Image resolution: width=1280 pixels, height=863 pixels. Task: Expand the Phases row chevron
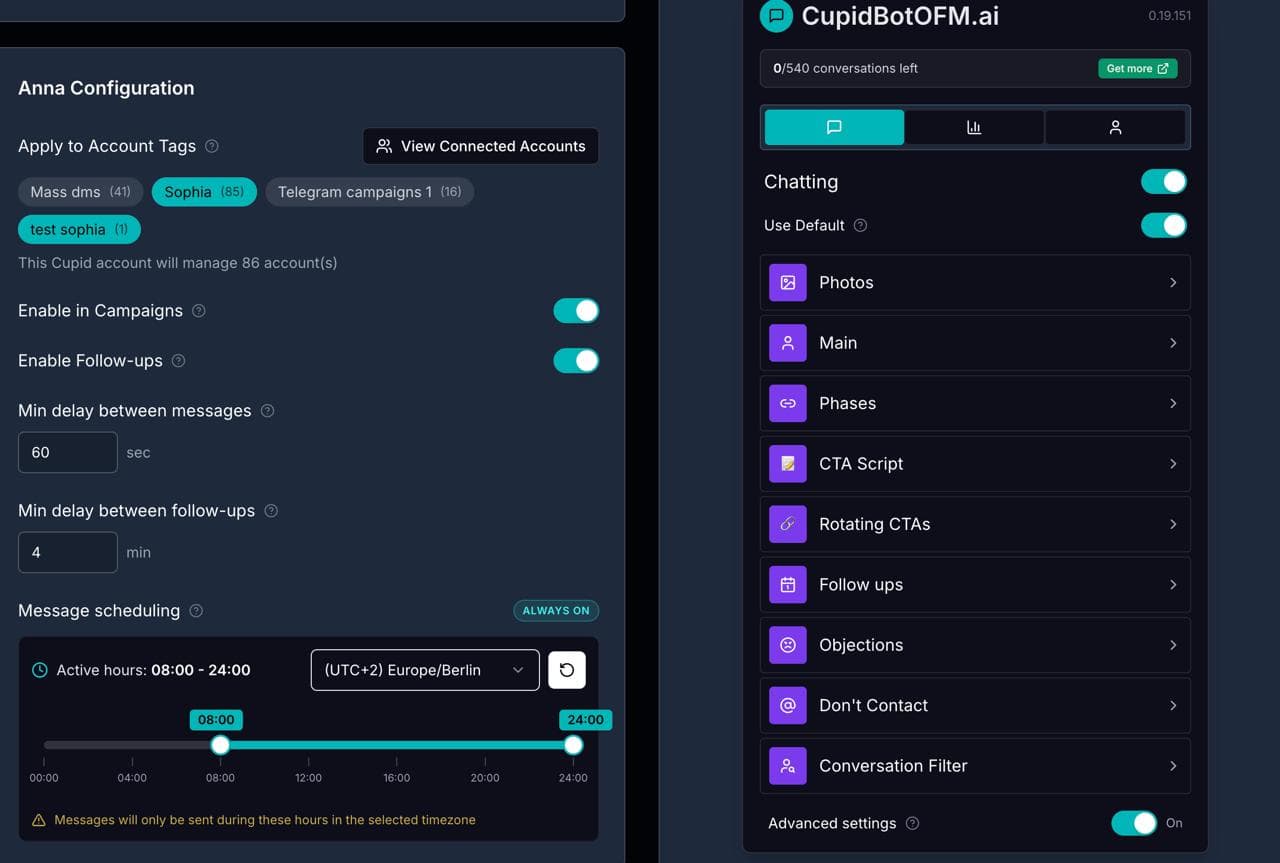tap(1173, 404)
